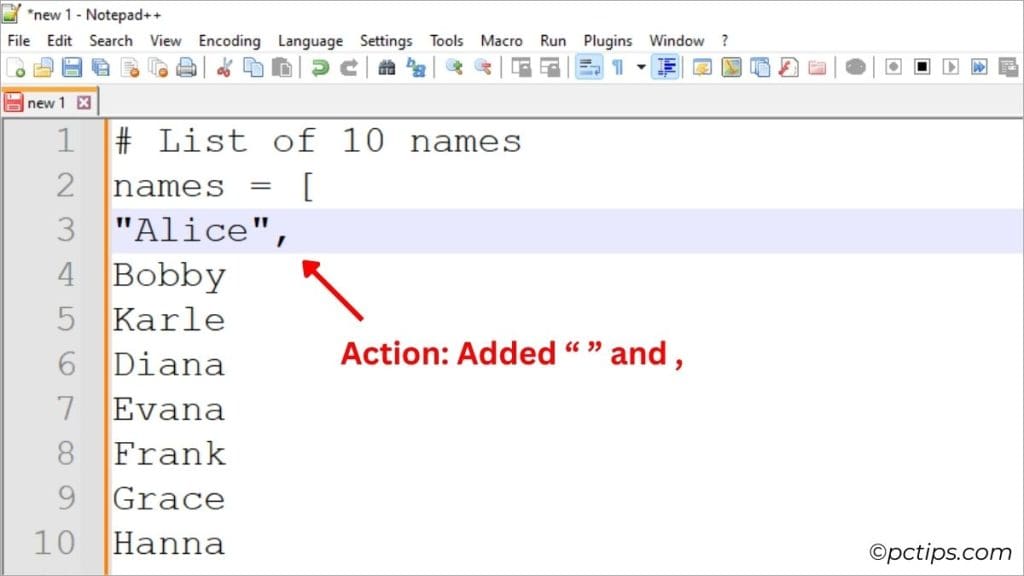Open the Find dialog
Image resolution: width=1024 pixels, height=576 pixels.
coord(388,67)
